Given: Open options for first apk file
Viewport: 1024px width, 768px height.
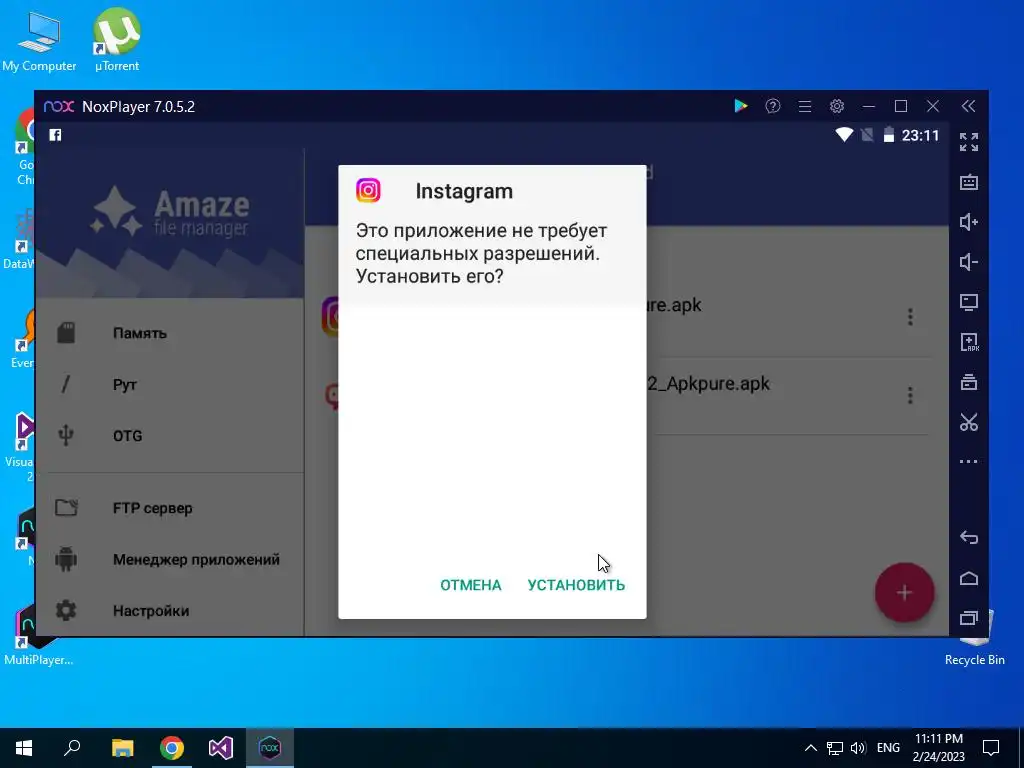Looking at the screenshot, I should pyautogui.click(x=910, y=317).
